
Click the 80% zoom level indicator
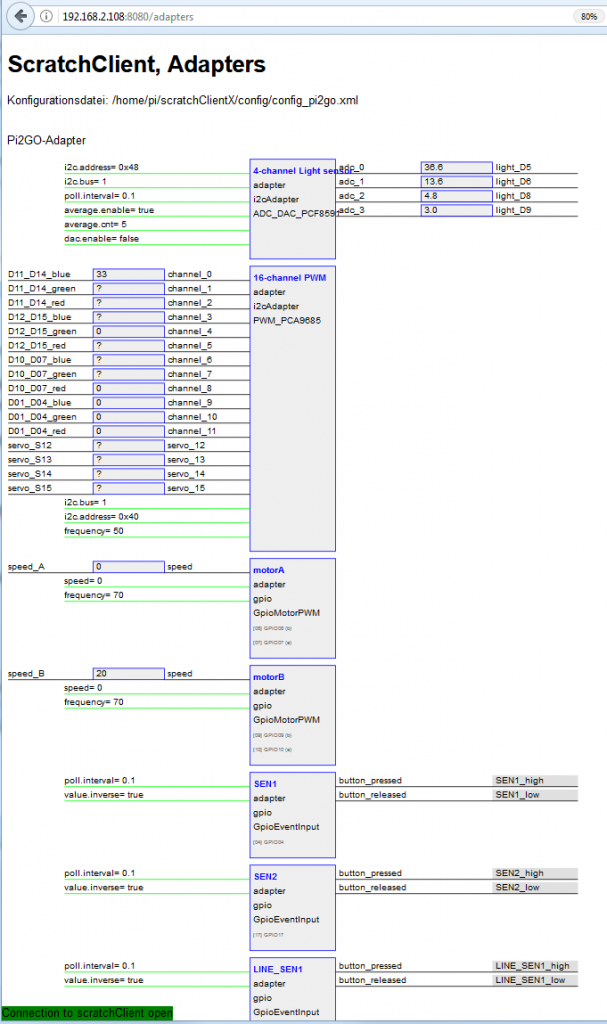[x=586, y=17]
